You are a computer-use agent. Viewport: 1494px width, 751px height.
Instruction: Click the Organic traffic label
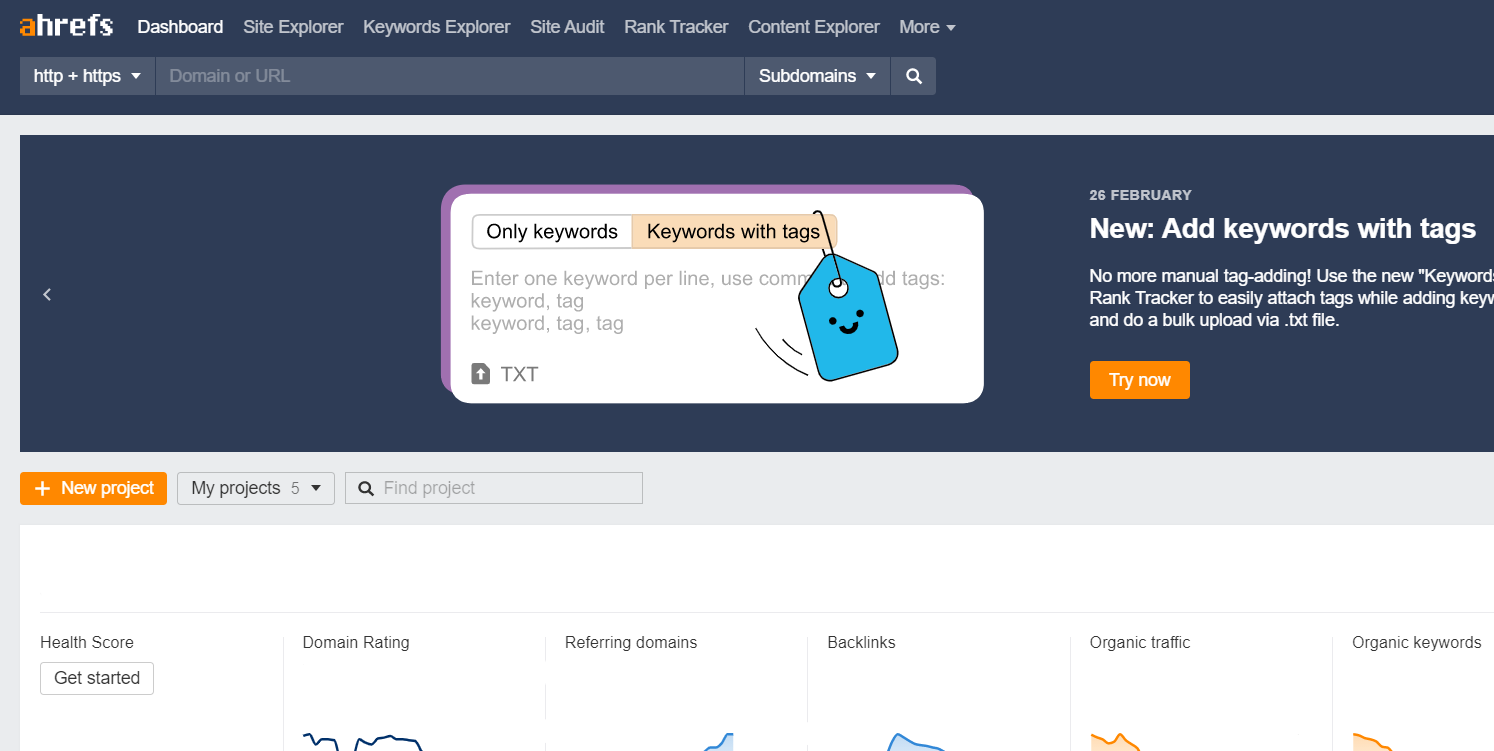coord(1140,642)
